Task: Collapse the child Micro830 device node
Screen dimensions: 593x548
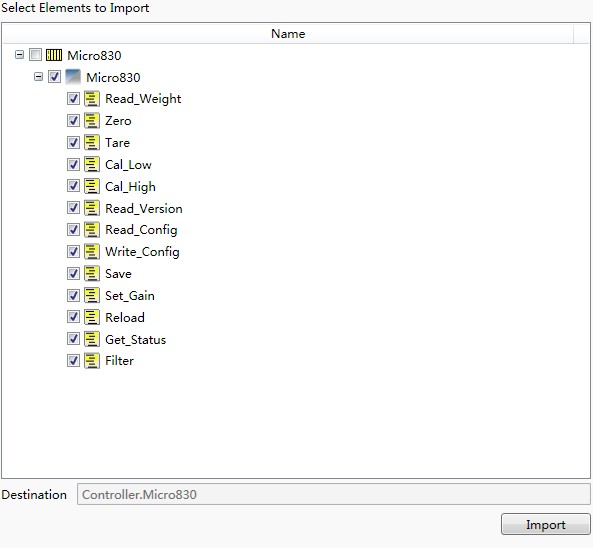Action: coord(38,77)
